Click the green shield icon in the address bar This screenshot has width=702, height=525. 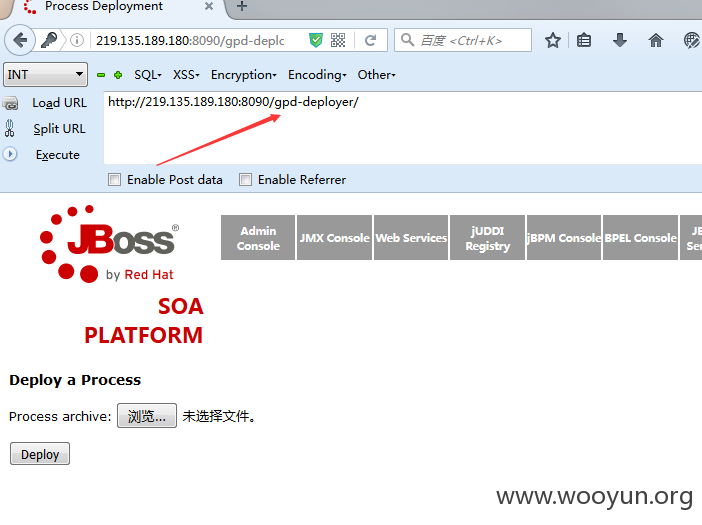point(316,41)
